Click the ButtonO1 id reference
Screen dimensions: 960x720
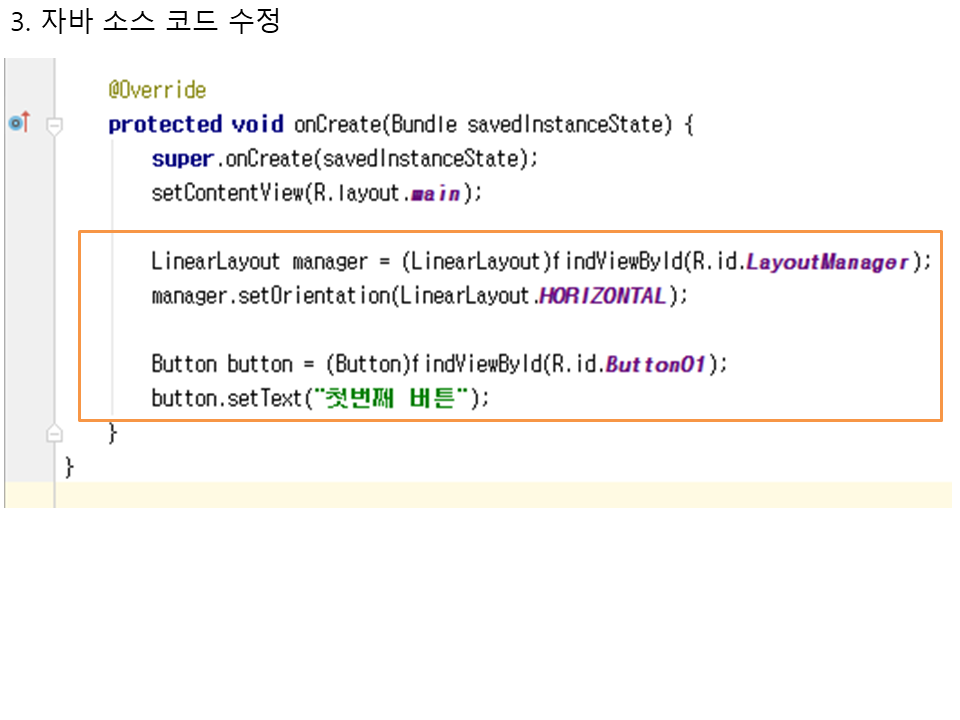click(x=656, y=364)
